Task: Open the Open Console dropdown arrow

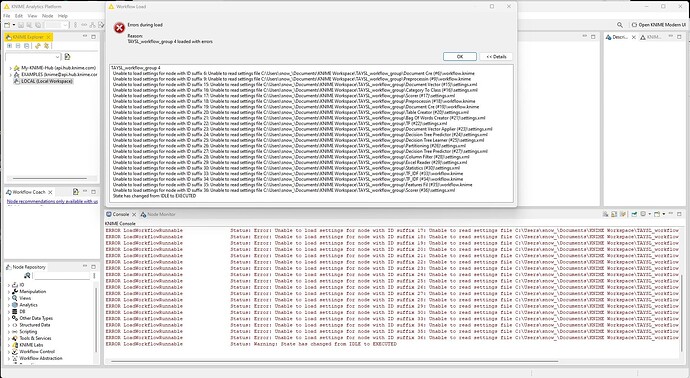Action: pos(663,214)
